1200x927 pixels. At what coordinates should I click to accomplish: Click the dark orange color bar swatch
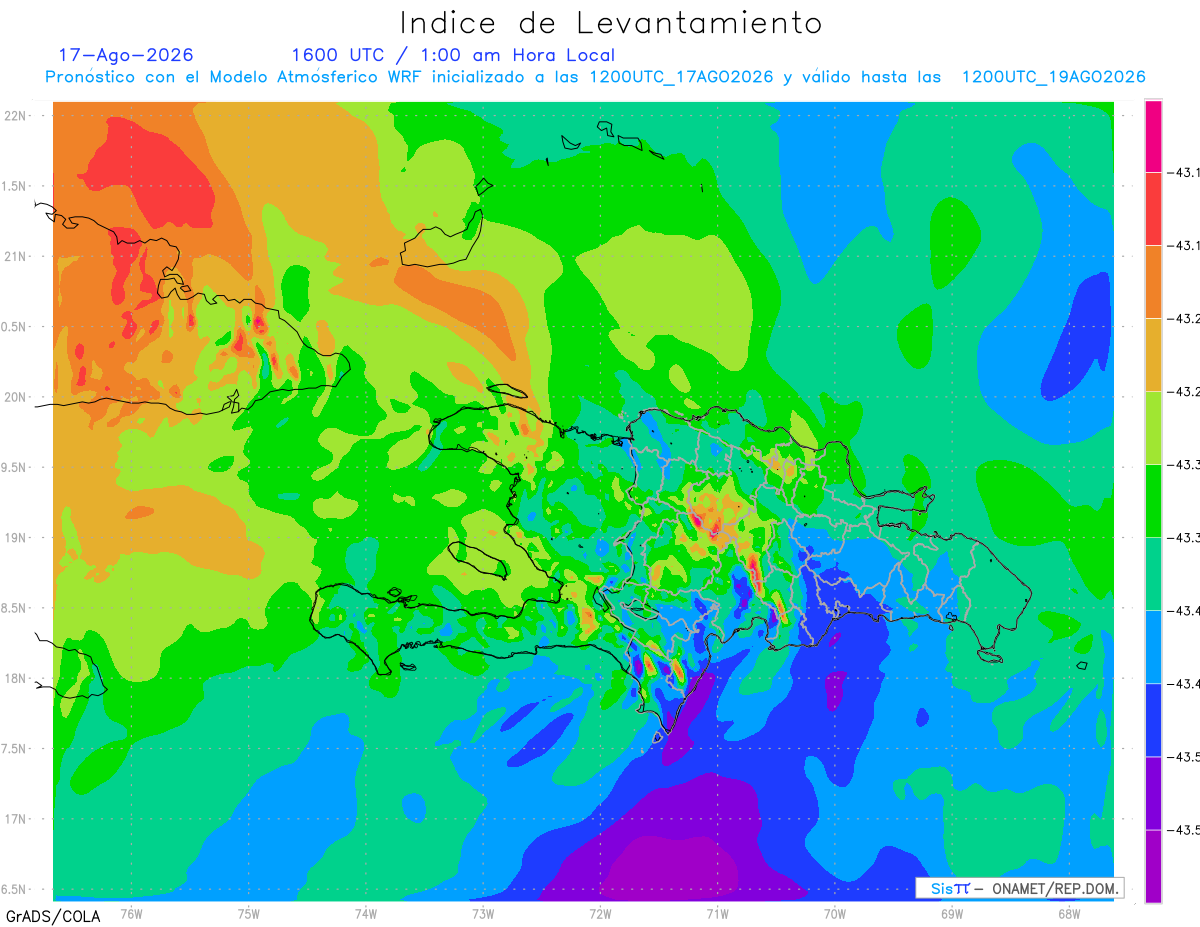click(x=1153, y=282)
